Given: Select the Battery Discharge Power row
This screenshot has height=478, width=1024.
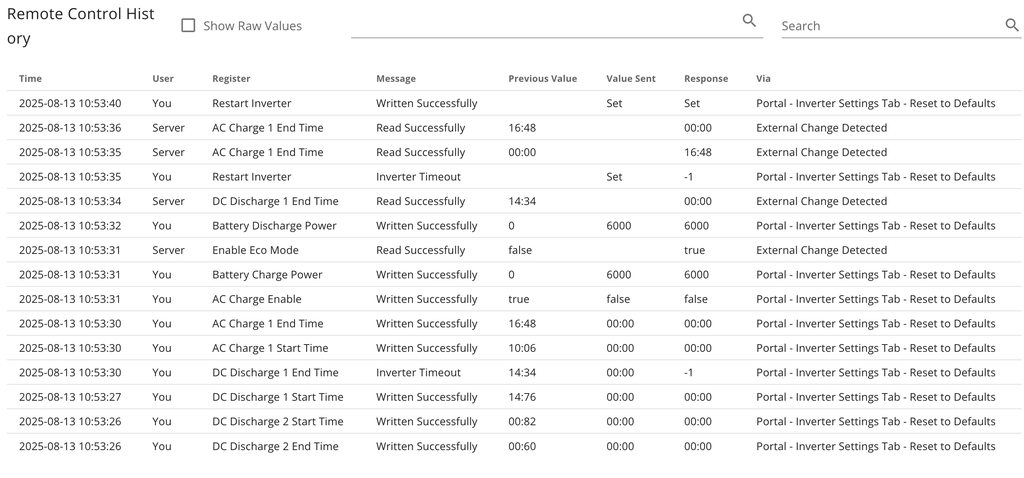Looking at the screenshot, I should pyautogui.click(x=274, y=226).
